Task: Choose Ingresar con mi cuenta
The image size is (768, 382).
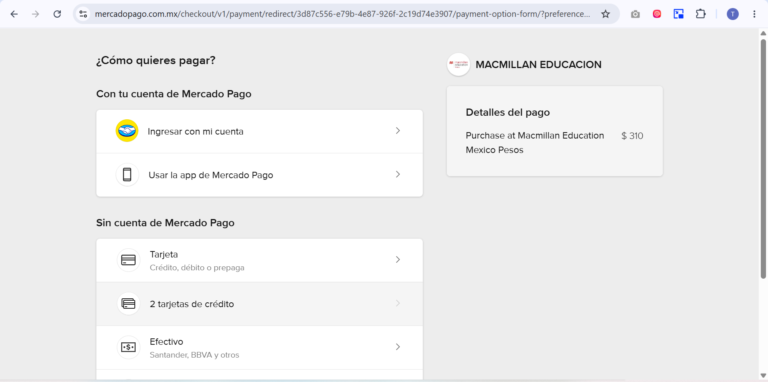Action: [260, 131]
